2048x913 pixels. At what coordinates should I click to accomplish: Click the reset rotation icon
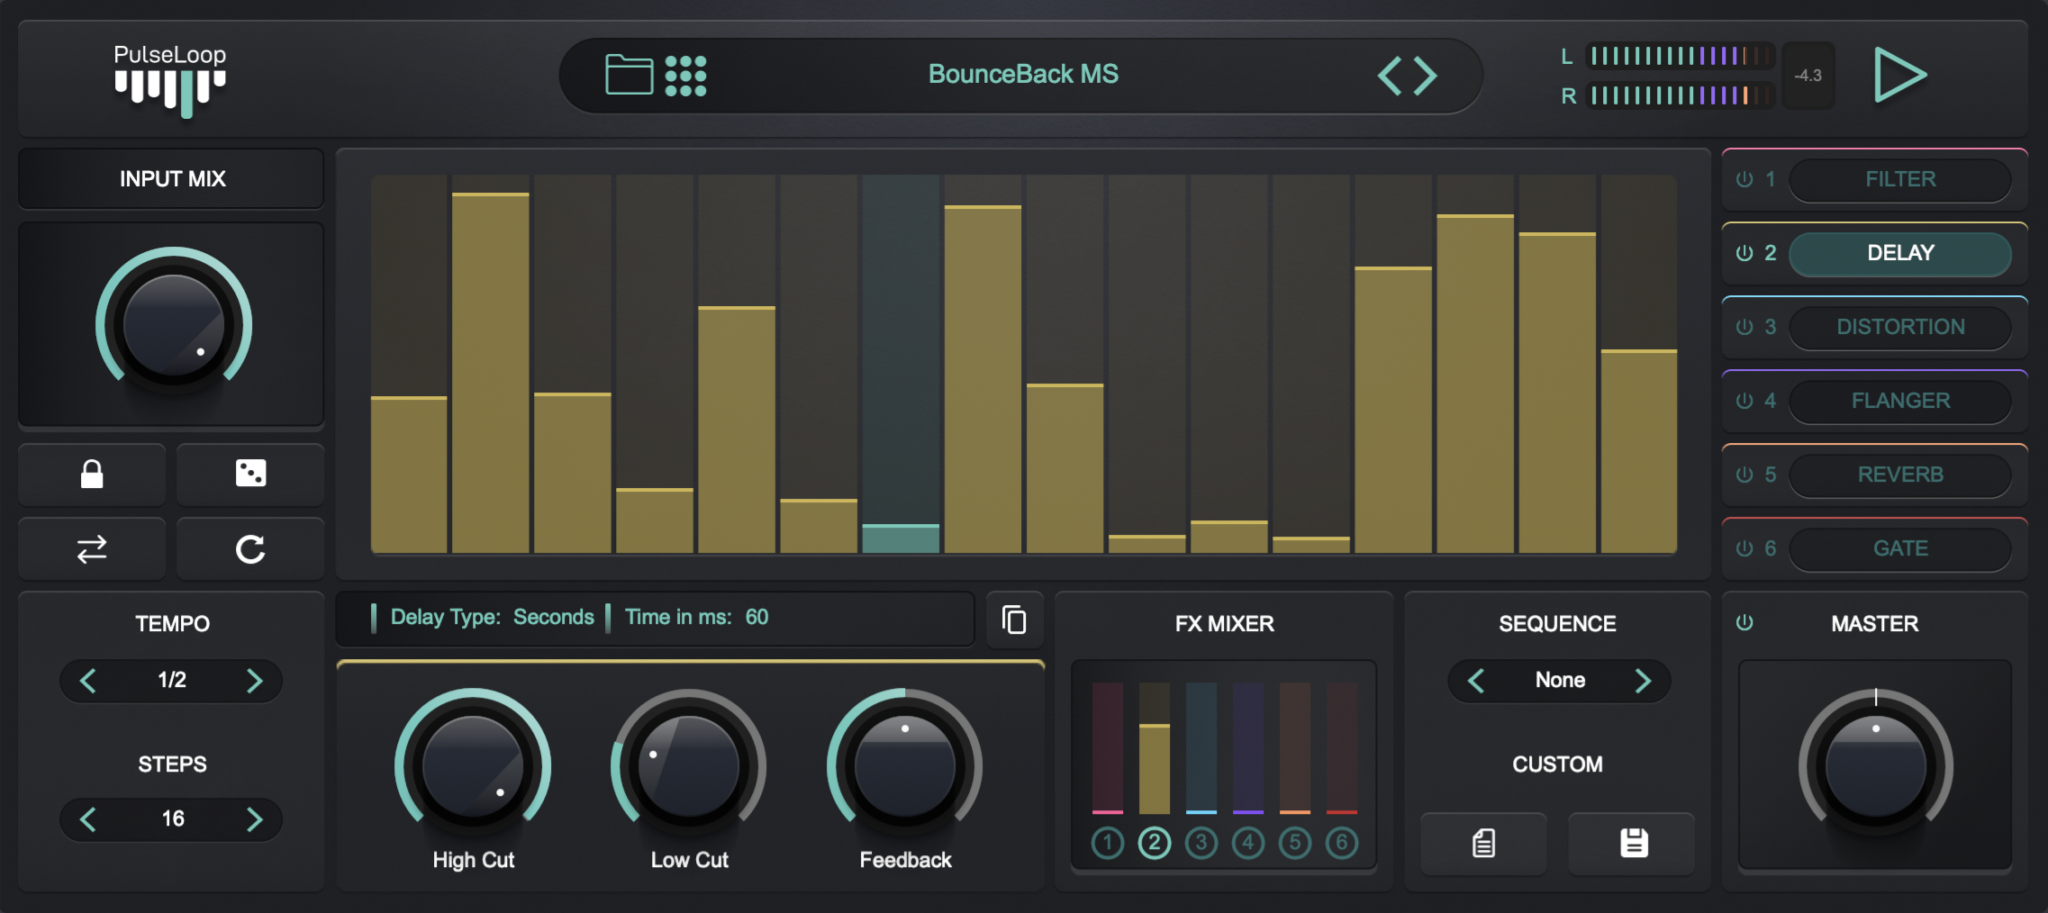tap(250, 548)
